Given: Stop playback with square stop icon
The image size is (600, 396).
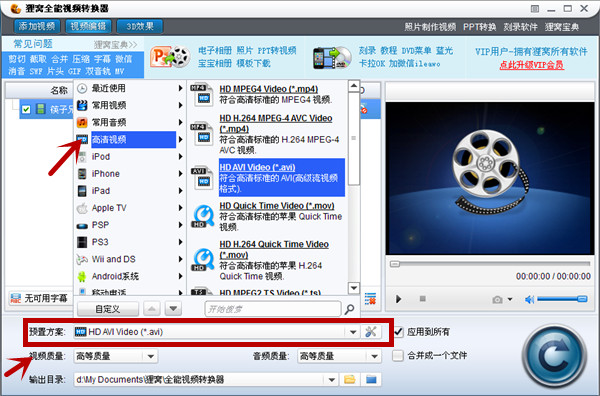Looking at the screenshot, I should tap(422, 298).
